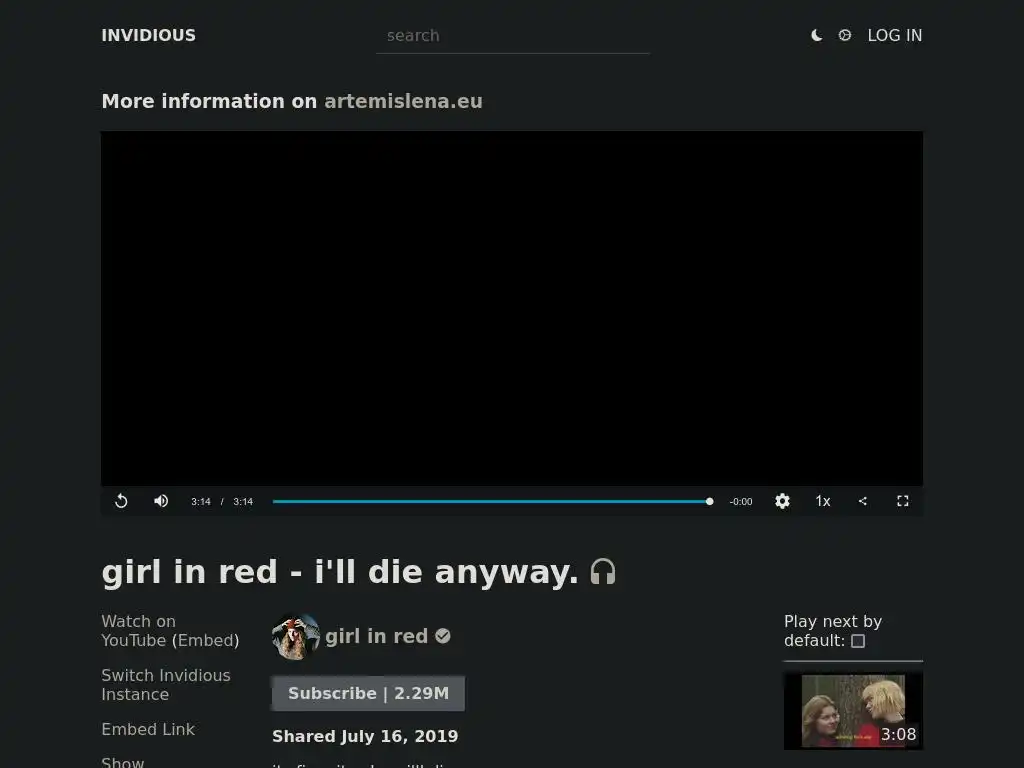Open girl in red channel avatar

click(x=295, y=636)
